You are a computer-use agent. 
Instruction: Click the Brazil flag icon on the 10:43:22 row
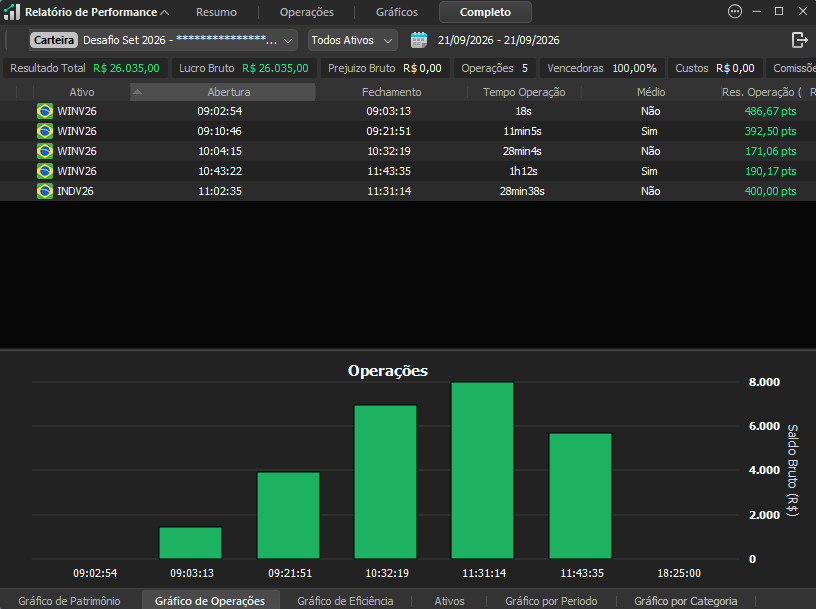45,171
